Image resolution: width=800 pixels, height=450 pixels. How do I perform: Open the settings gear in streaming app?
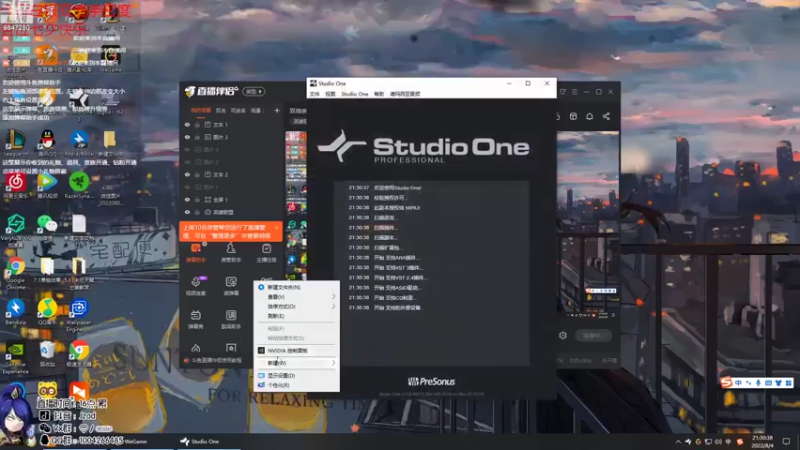tap(563, 335)
